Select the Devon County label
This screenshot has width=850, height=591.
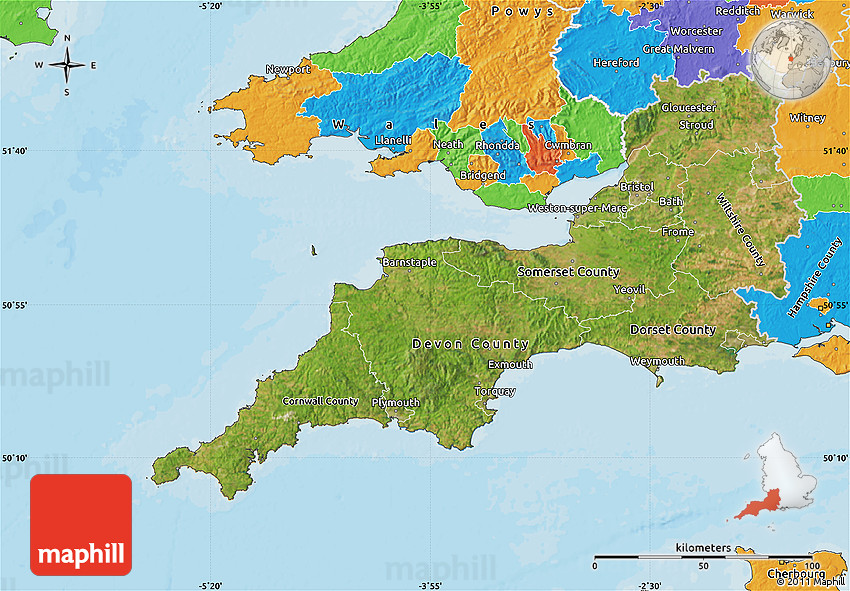tap(470, 344)
